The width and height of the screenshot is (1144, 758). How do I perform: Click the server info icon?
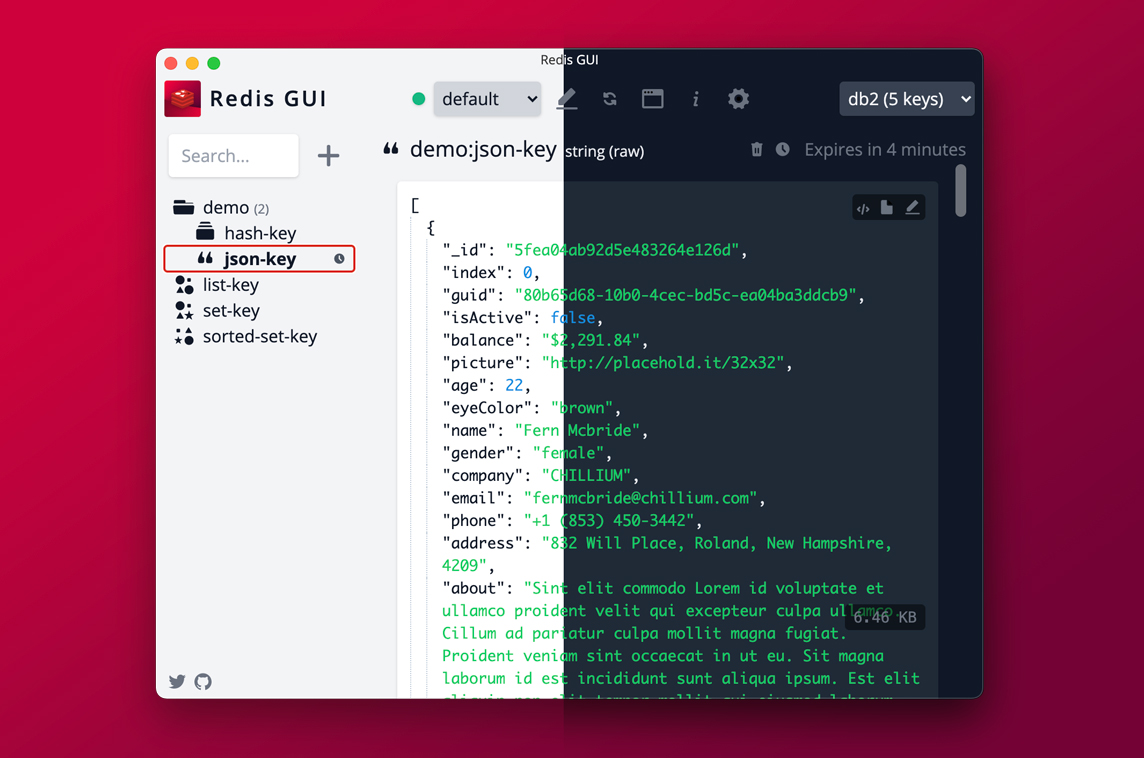point(696,98)
